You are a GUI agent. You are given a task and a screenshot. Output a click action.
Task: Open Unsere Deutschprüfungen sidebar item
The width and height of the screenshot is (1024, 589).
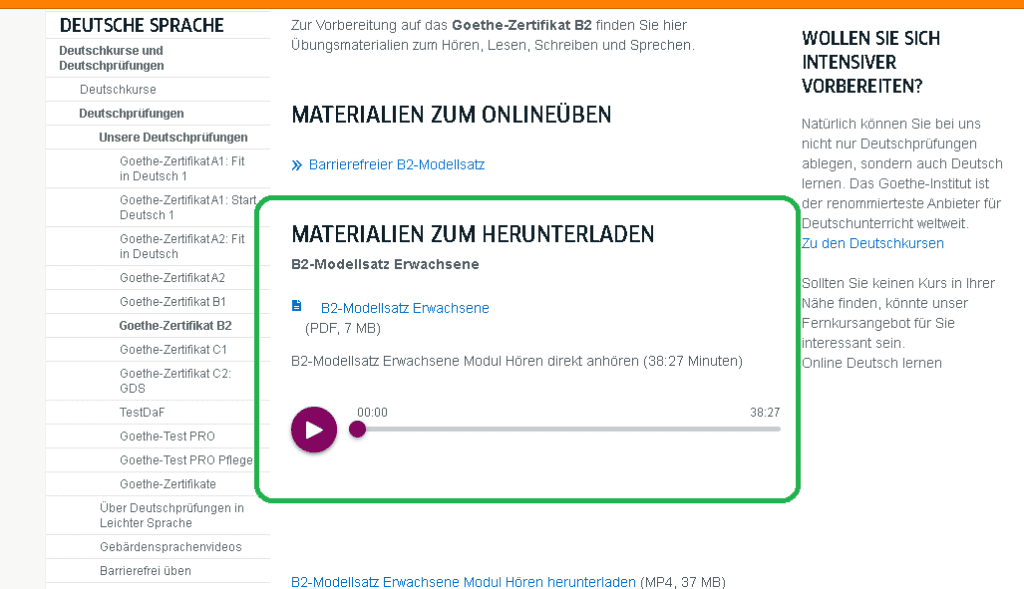173,137
